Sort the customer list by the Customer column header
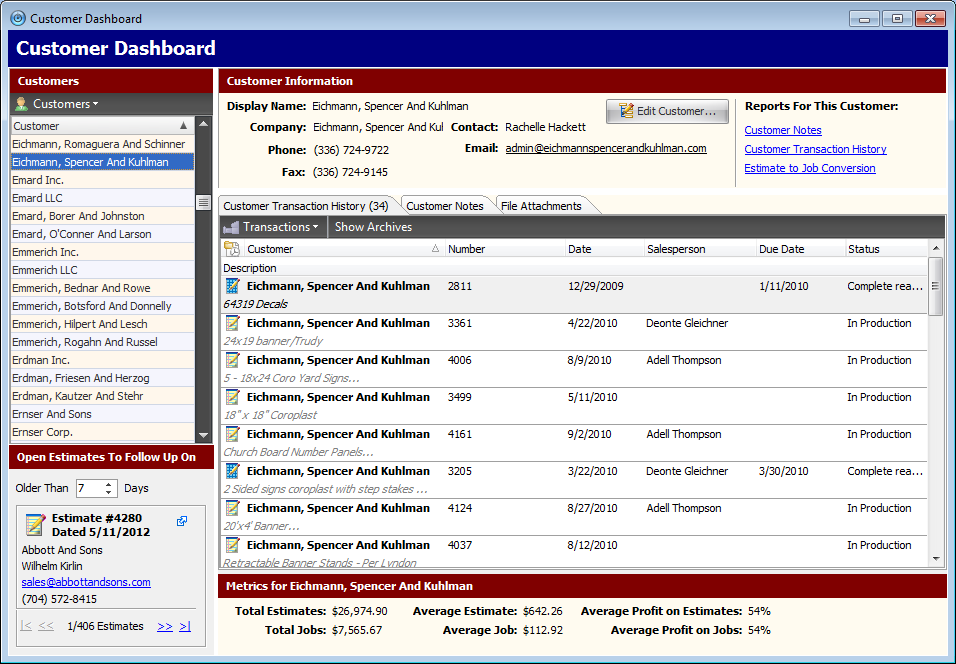The width and height of the screenshot is (956, 664). pos(95,126)
